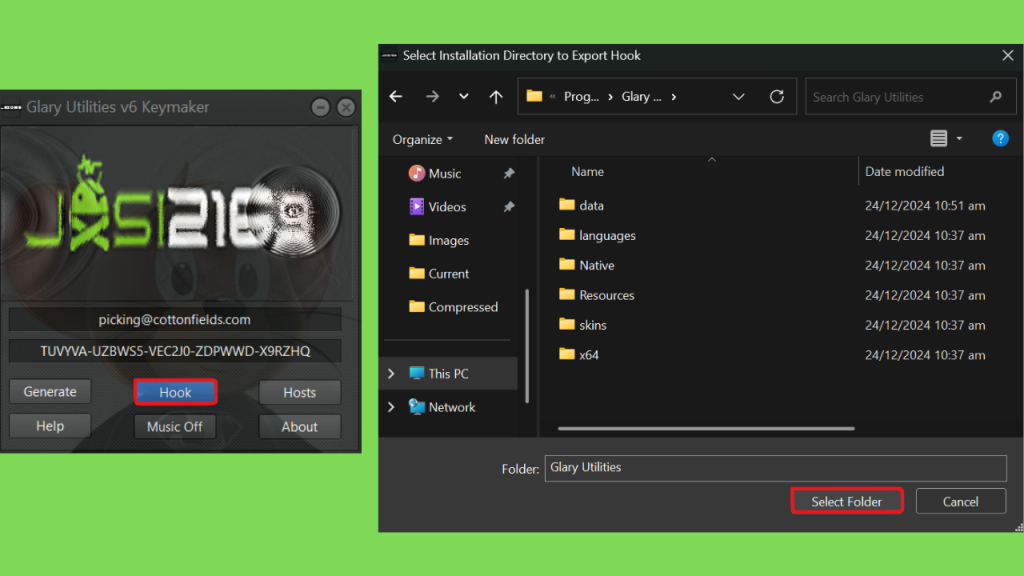Viewport: 1024px width, 576px height.
Task: Select Network in navigation pane
Action: click(452, 407)
